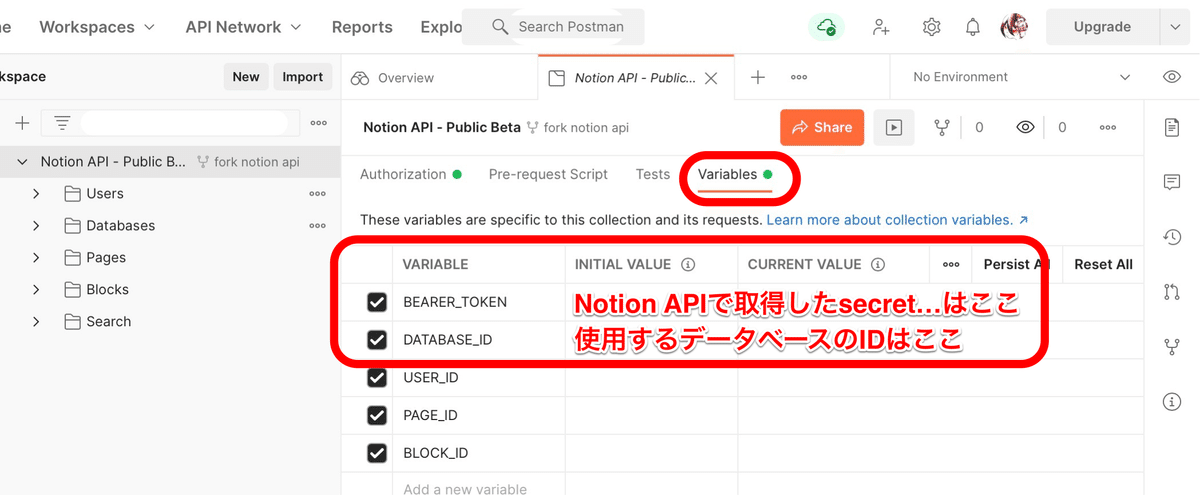
Task: Open Learn more about collection variables link
Action: (898, 219)
